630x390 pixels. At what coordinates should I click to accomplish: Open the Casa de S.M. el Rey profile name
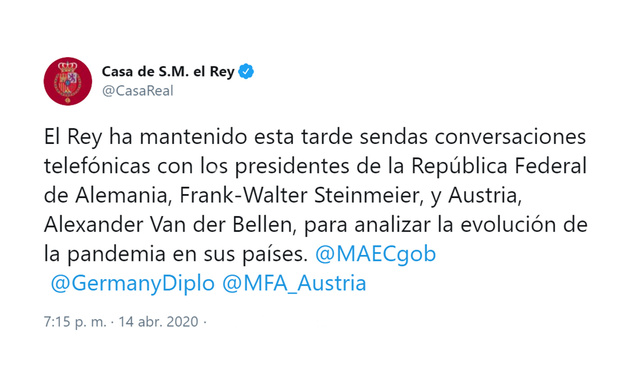point(168,71)
